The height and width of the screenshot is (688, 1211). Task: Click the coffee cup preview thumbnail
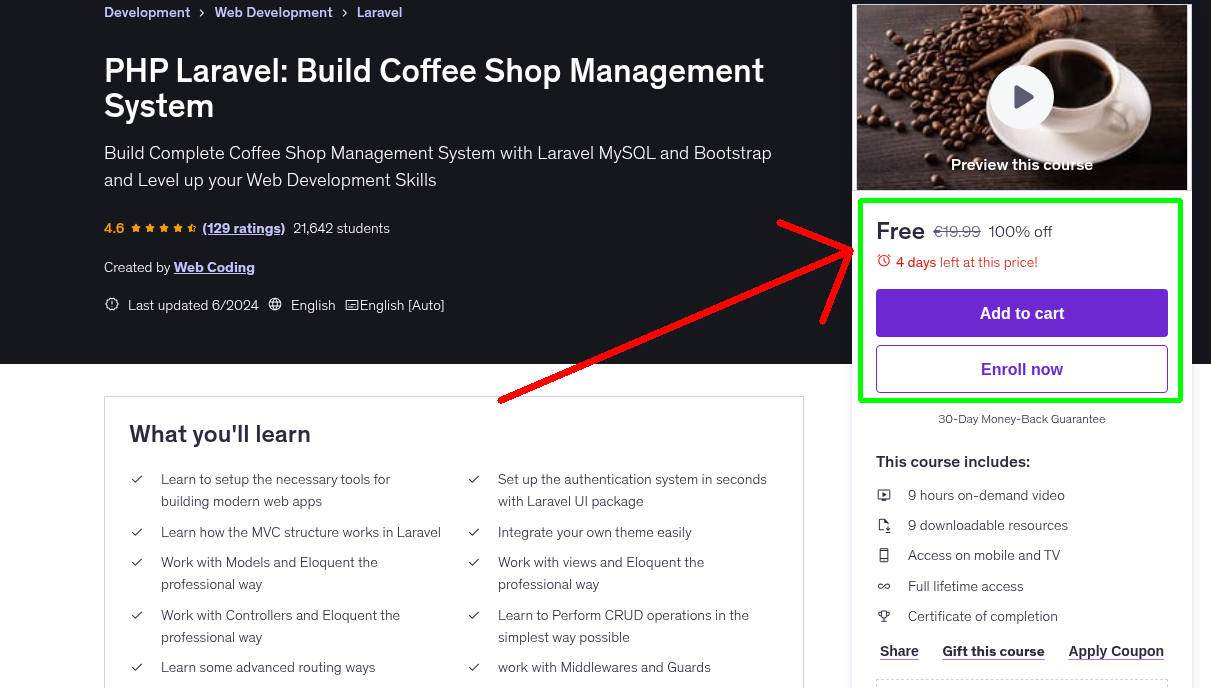1022,97
